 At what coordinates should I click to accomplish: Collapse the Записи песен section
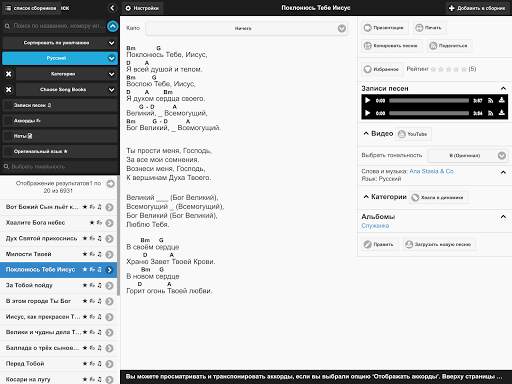pos(503,88)
